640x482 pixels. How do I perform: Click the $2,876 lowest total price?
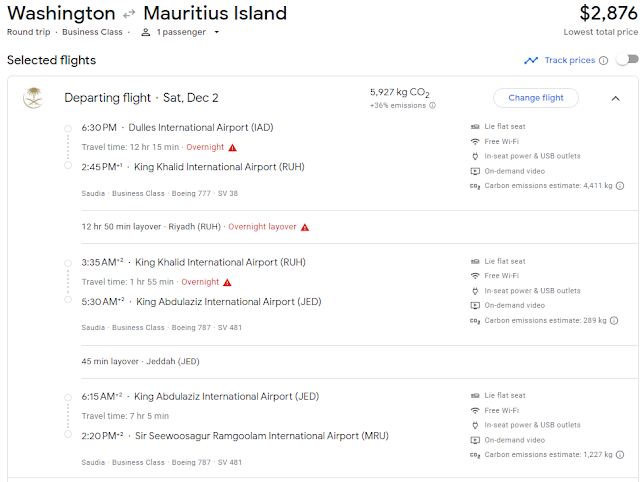click(x=609, y=13)
